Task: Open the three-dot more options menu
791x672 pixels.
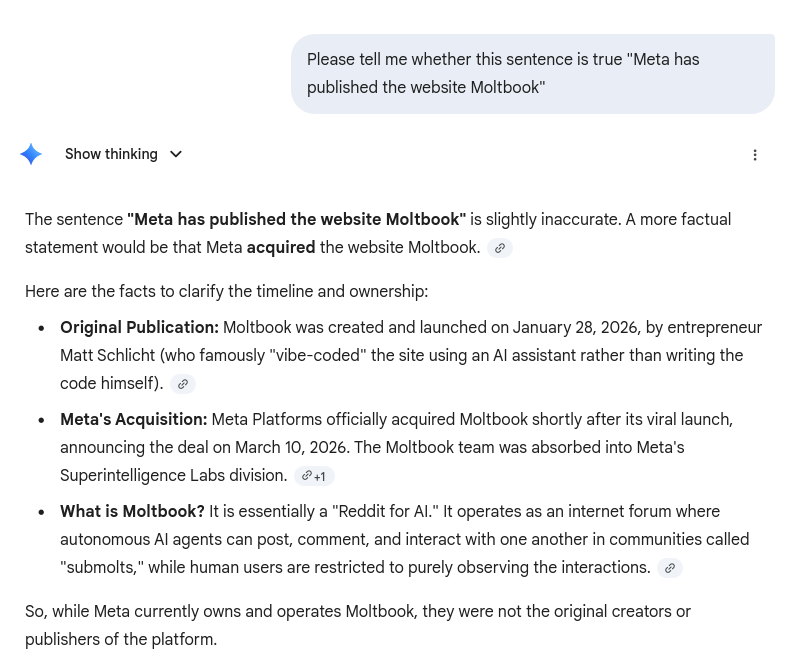Action: point(755,155)
